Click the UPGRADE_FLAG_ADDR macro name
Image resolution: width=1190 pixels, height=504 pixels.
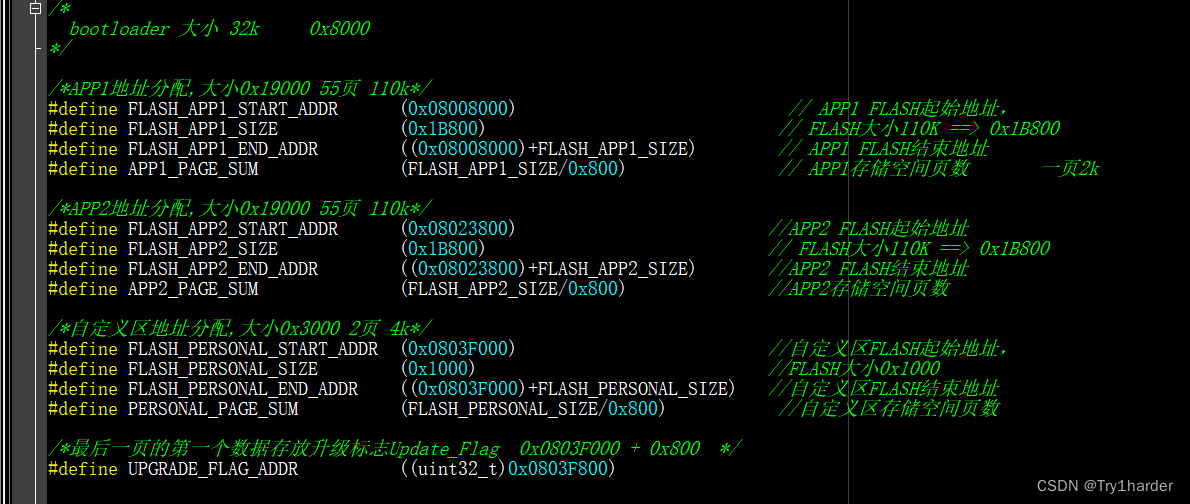pos(212,469)
